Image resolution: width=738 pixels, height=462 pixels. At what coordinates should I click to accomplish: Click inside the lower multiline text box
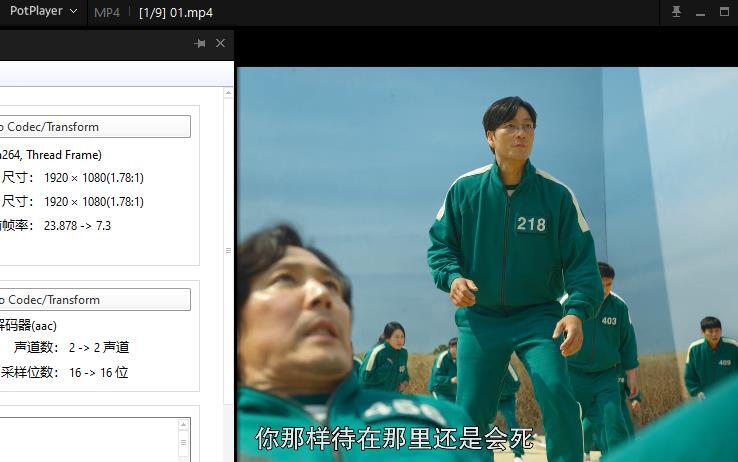point(89,440)
